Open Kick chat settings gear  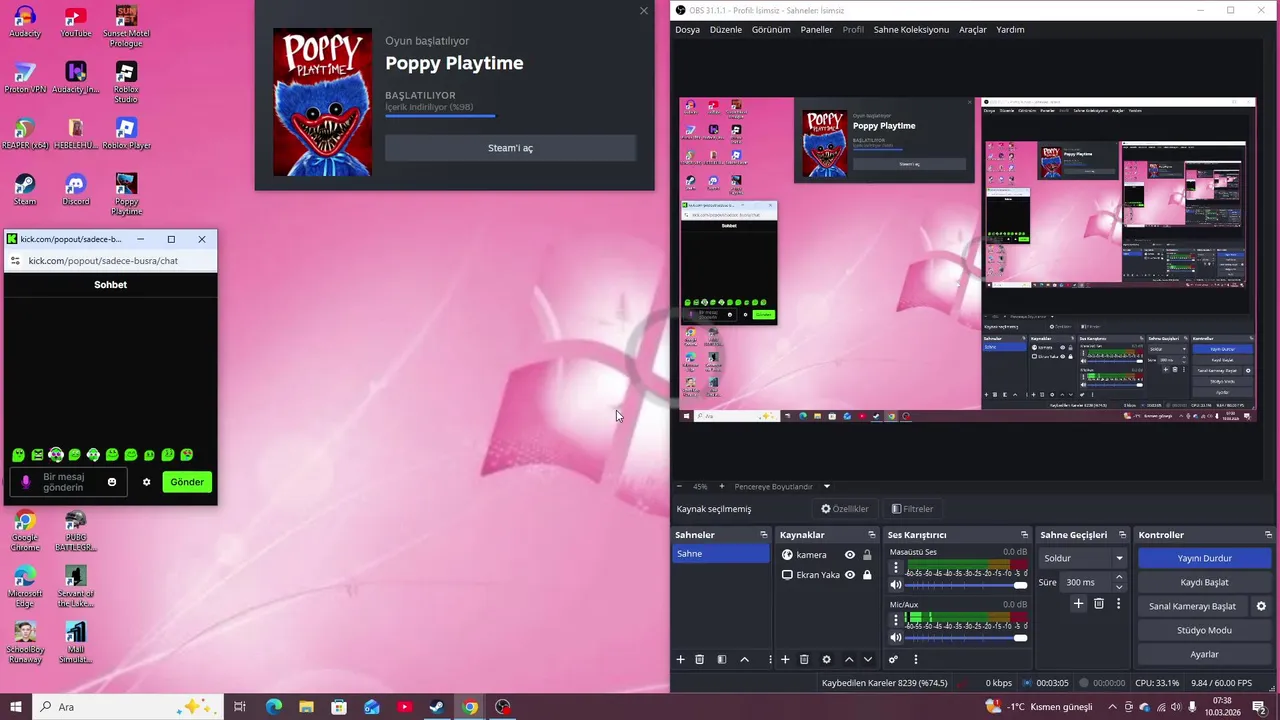coord(147,482)
